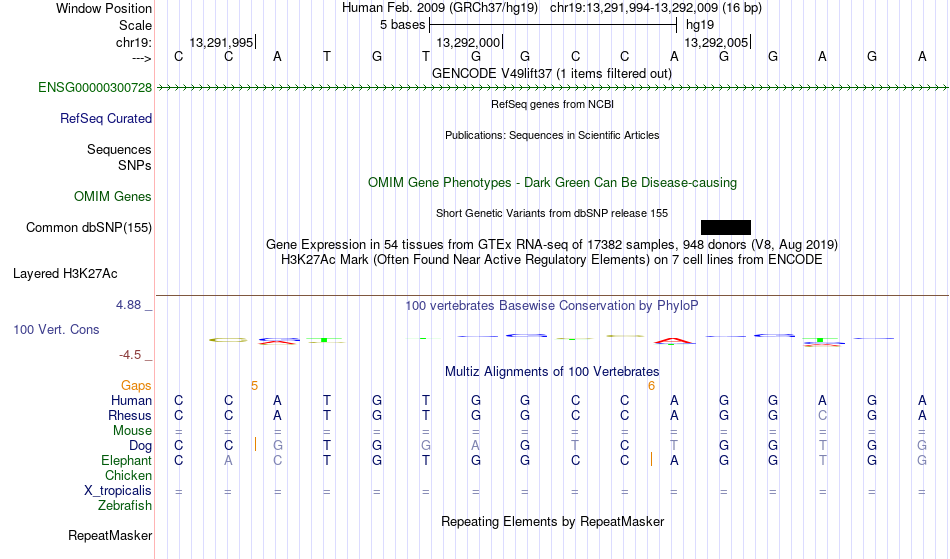Select the Dog alignment row label
Image resolution: width=950 pixels, height=559 pixels.
pyautogui.click(x=141, y=446)
